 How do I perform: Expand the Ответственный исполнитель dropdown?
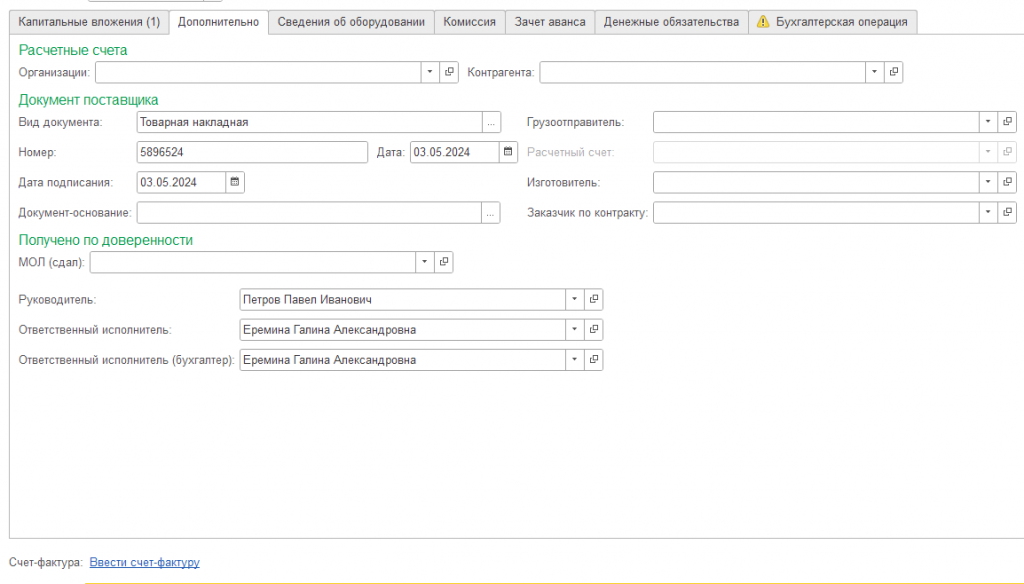click(575, 329)
